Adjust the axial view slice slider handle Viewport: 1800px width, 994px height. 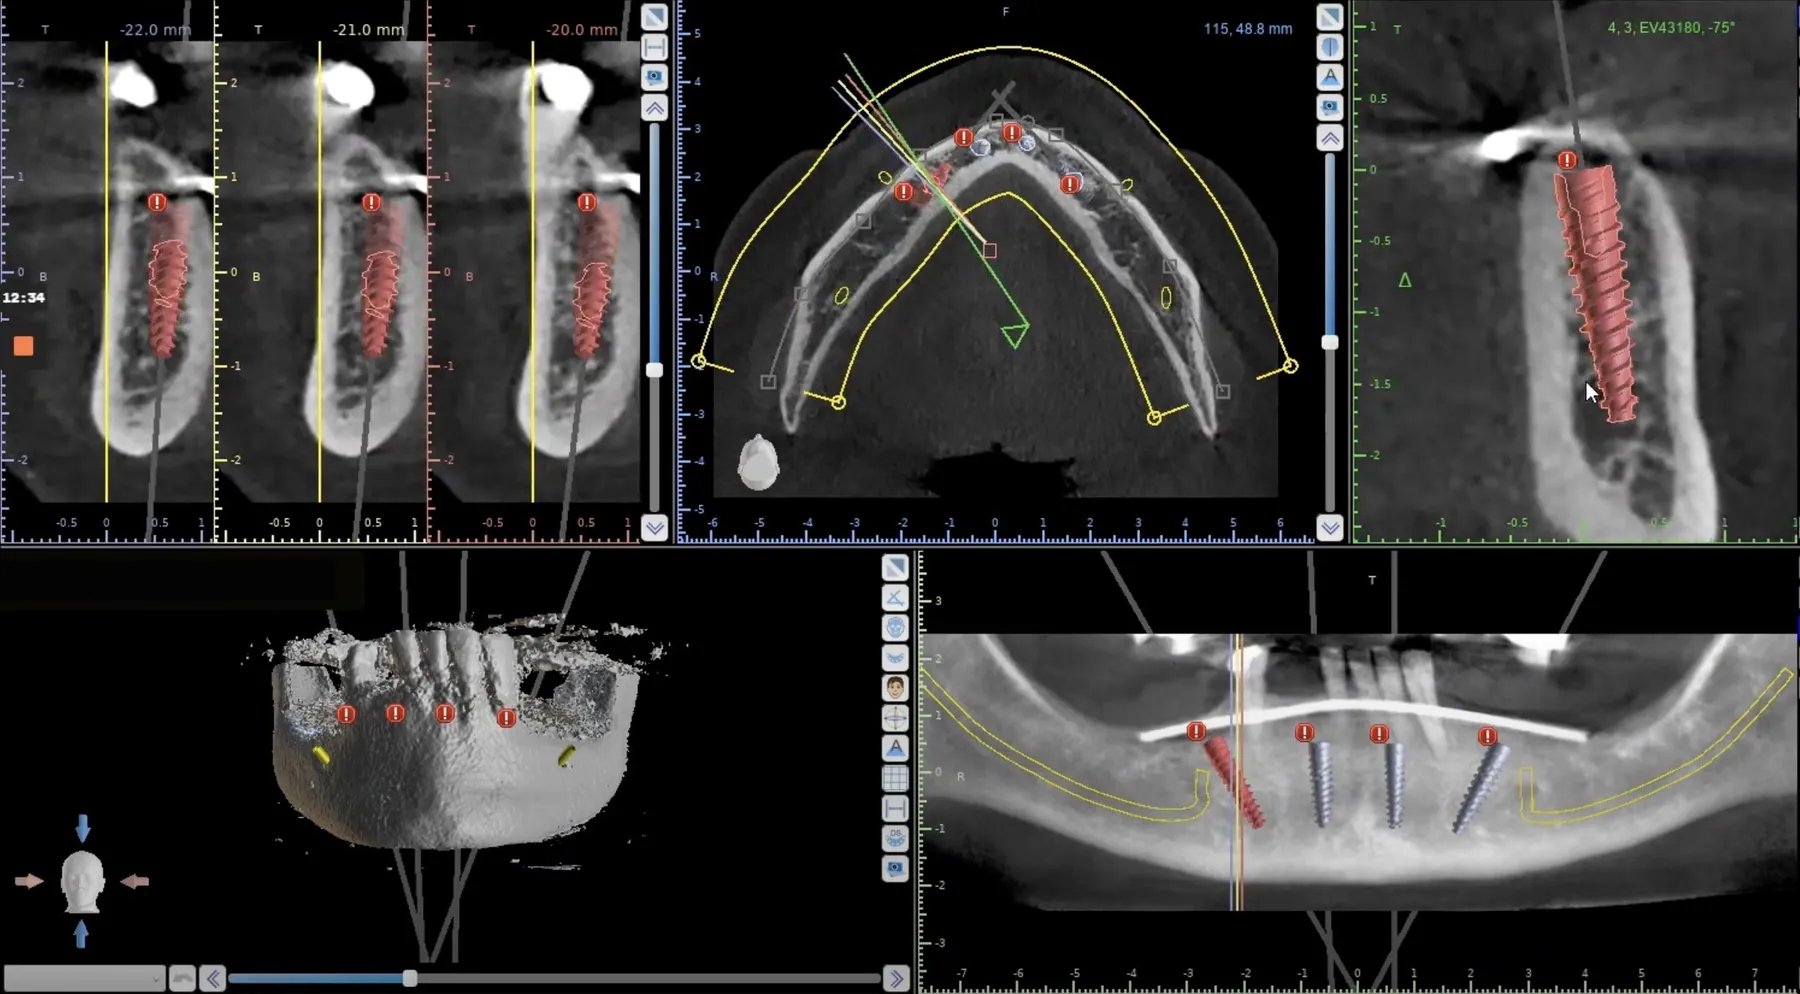coord(1329,342)
